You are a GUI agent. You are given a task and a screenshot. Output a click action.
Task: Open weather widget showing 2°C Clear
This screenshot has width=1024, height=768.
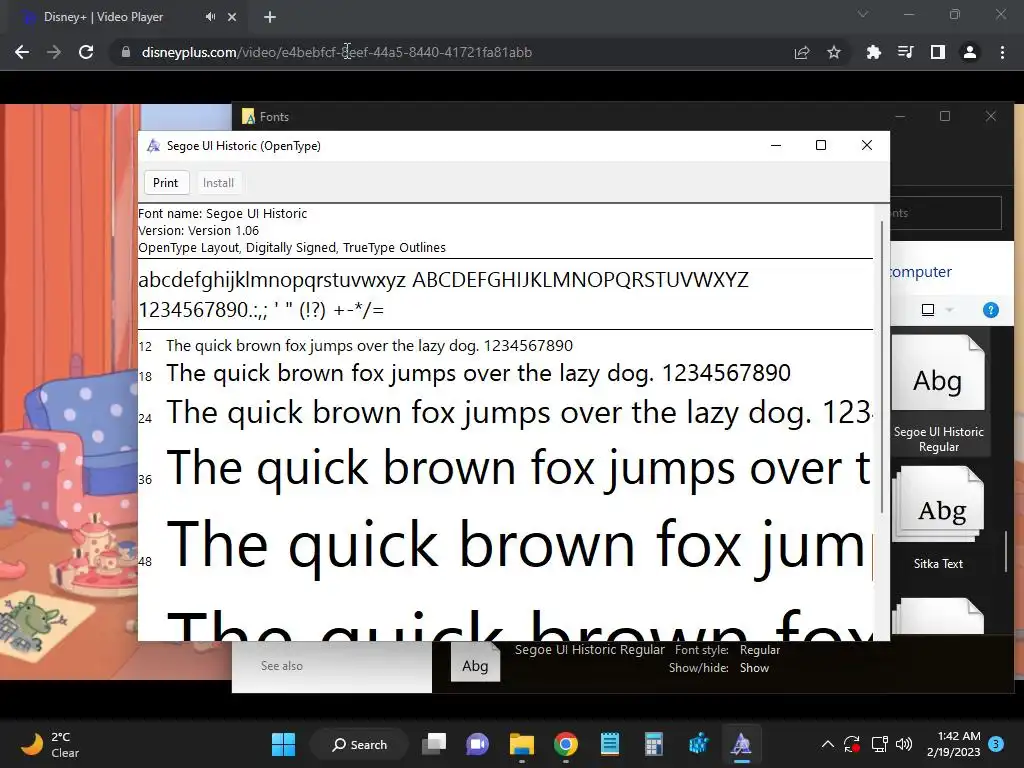tap(51, 744)
